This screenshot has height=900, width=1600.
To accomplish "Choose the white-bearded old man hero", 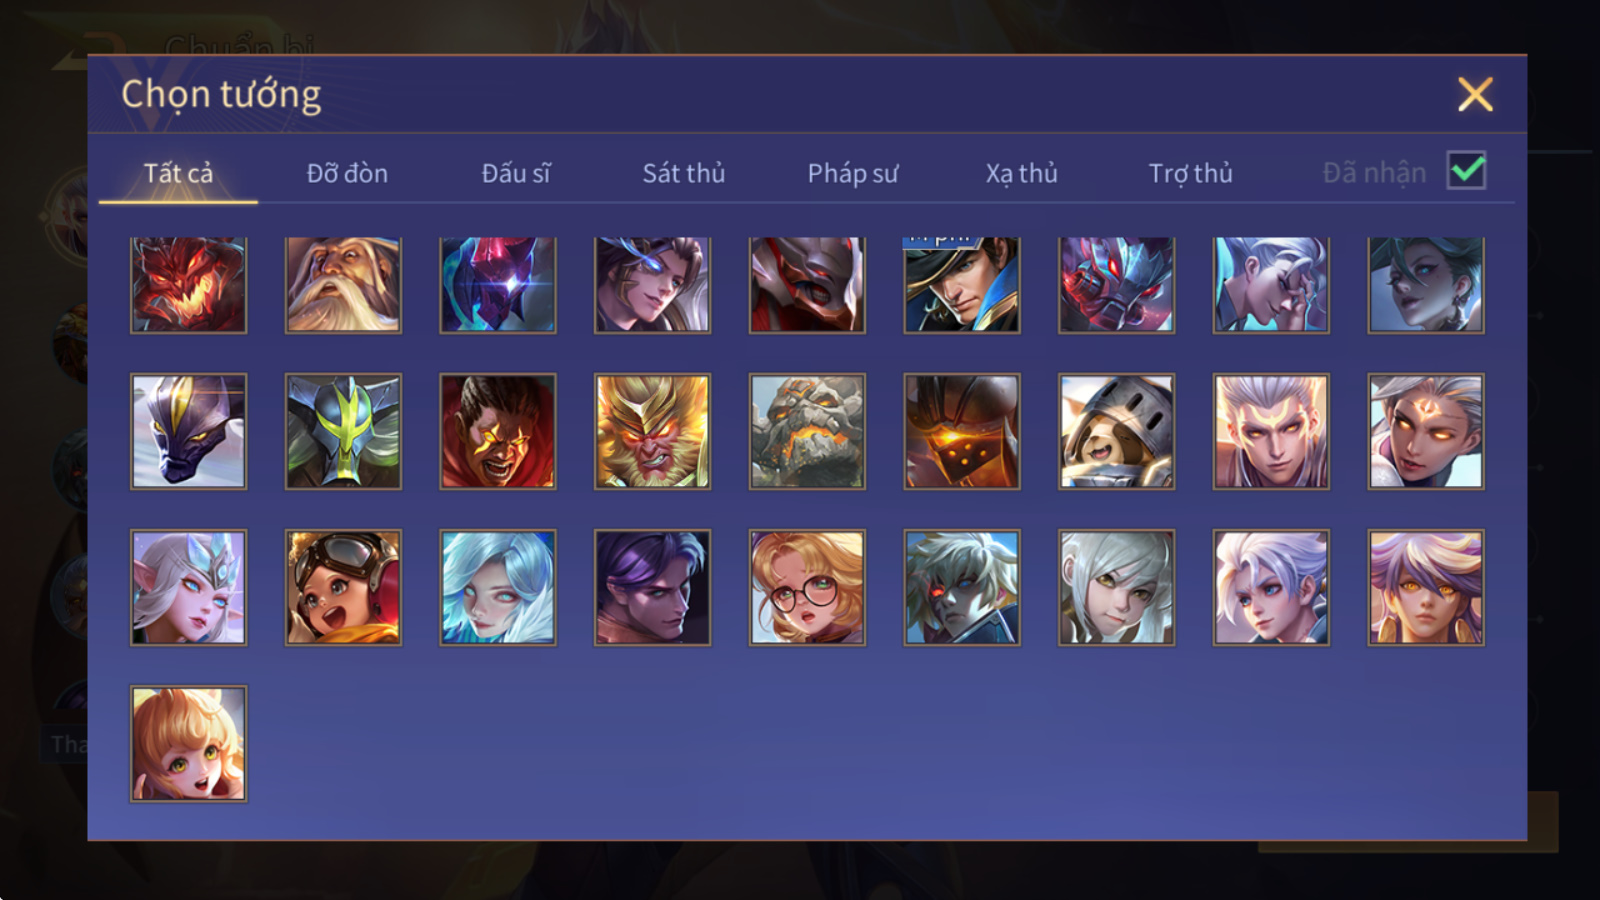I will tap(343, 284).
